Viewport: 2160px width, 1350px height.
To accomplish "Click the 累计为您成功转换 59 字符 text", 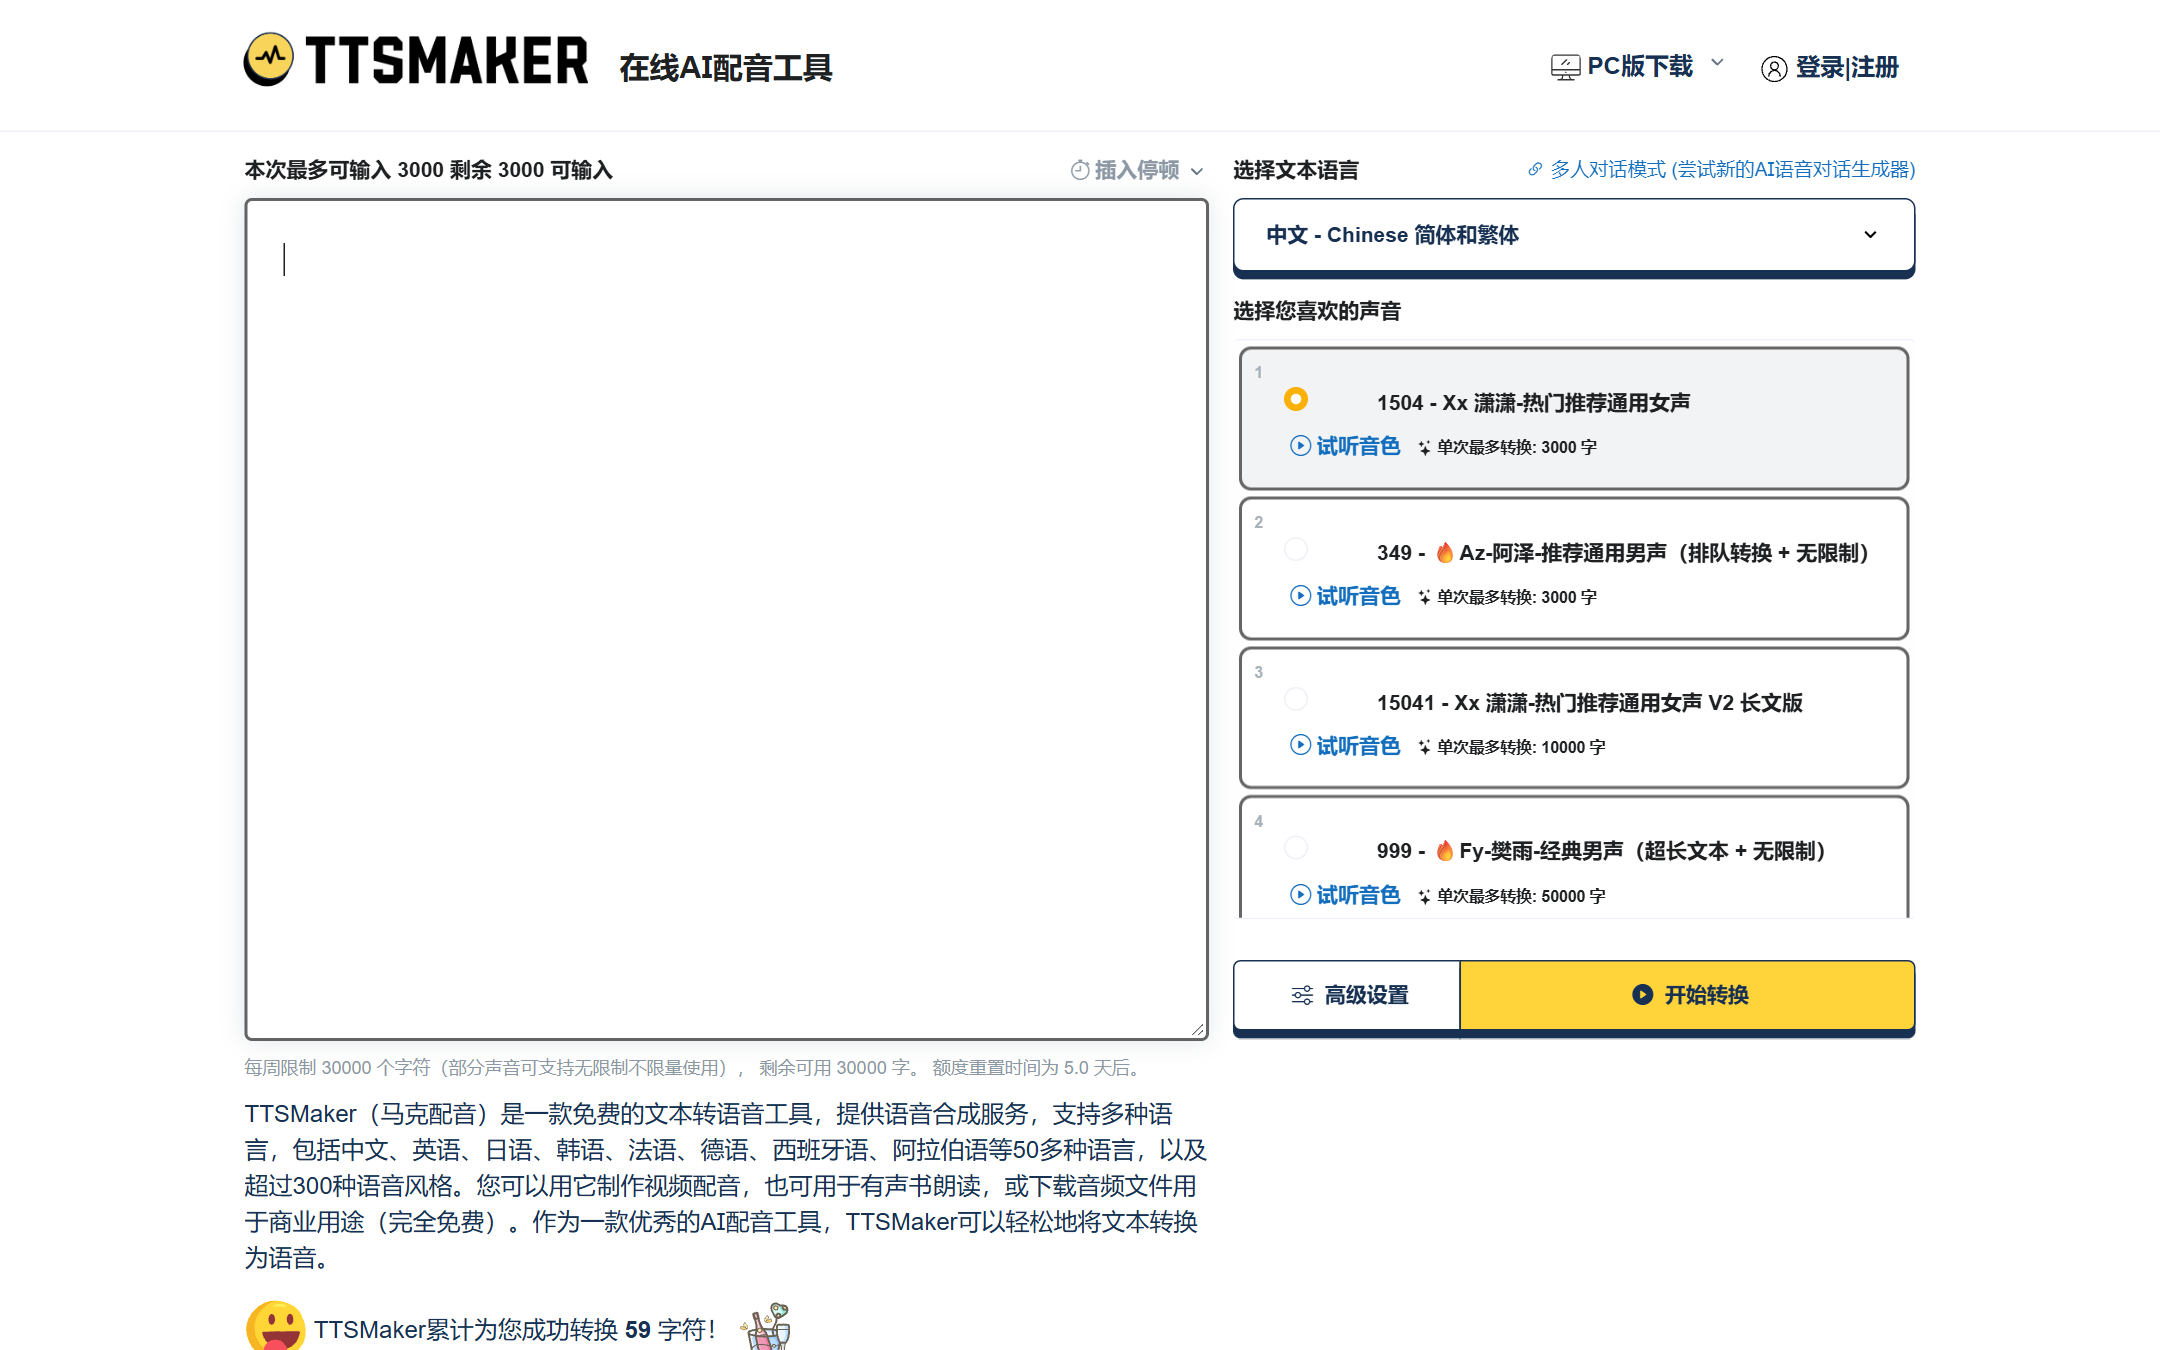I will (x=515, y=1330).
